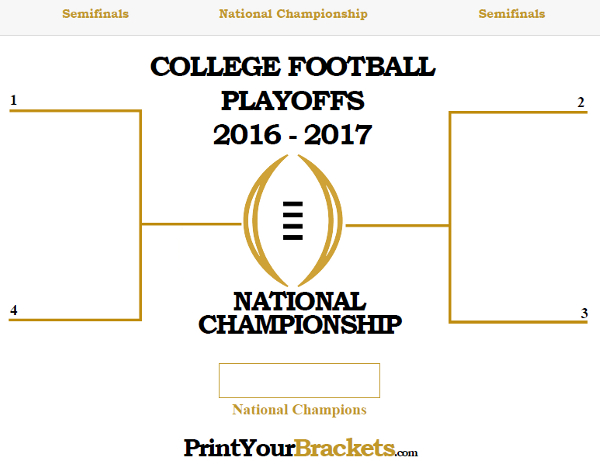Screen dimensions: 600x464
Task: Click the left finalist bracket line
Action: (x=191, y=224)
